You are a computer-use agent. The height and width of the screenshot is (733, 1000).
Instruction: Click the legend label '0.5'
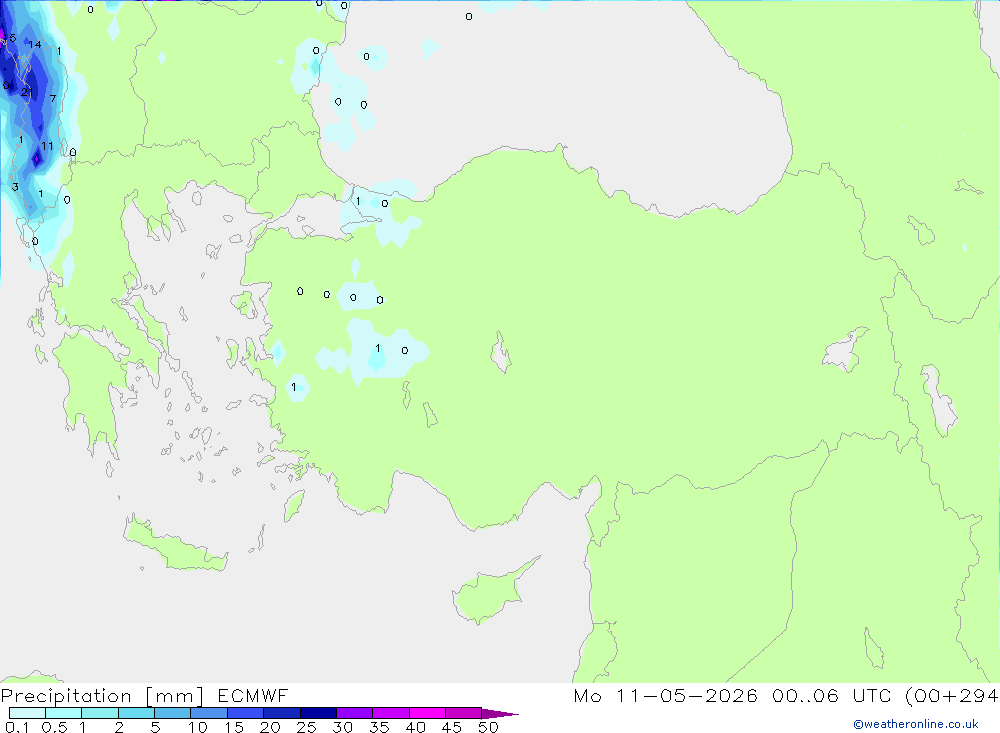point(54,727)
